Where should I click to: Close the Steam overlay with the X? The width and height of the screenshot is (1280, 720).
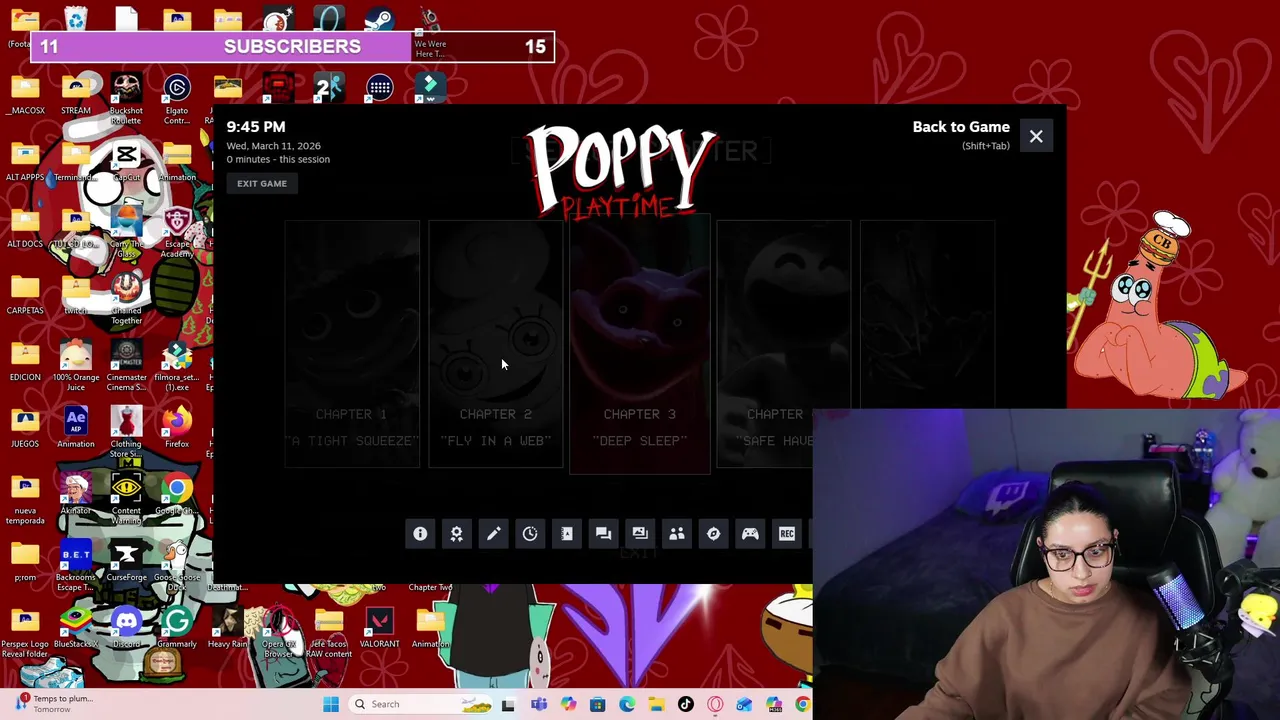(x=1036, y=136)
